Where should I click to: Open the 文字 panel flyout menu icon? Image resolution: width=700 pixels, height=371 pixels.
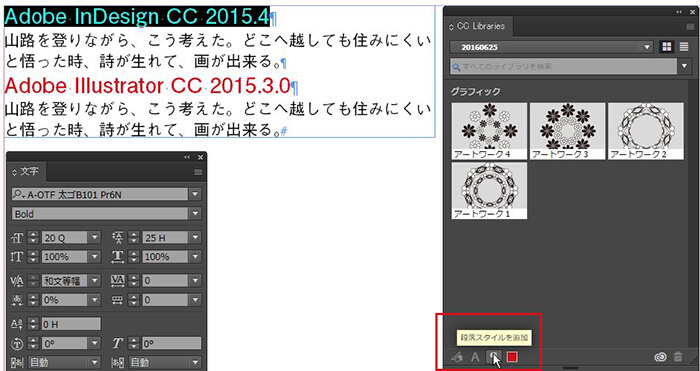tap(198, 172)
